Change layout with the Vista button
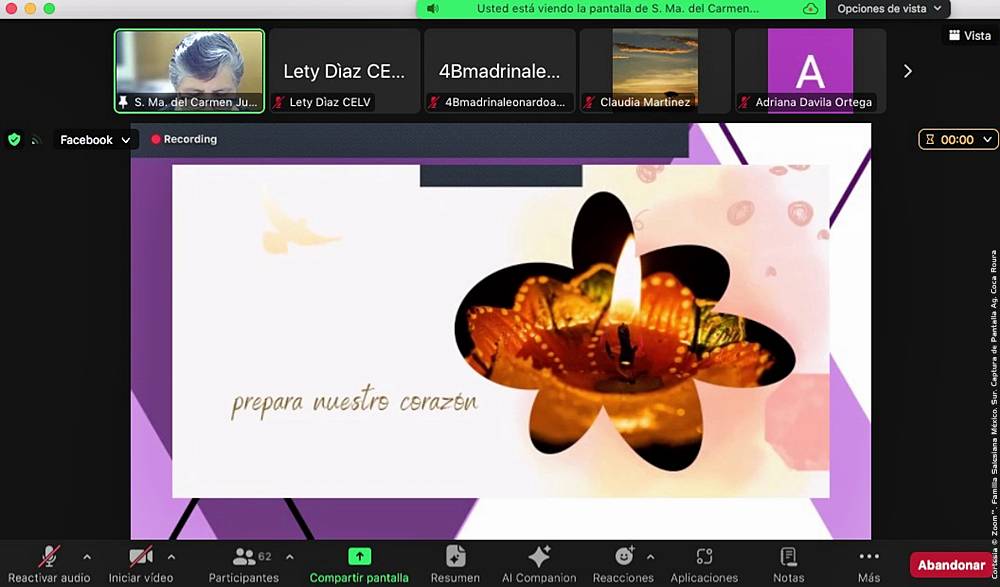The height and width of the screenshot is (587, 1000). [969, 36]
